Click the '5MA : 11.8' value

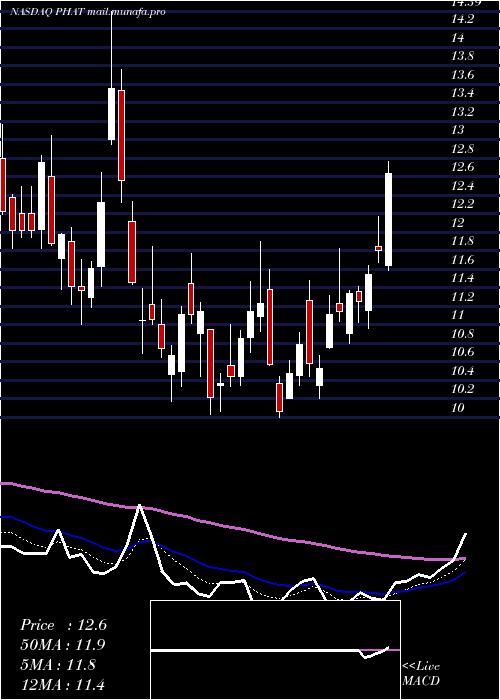tap(58, 665)
